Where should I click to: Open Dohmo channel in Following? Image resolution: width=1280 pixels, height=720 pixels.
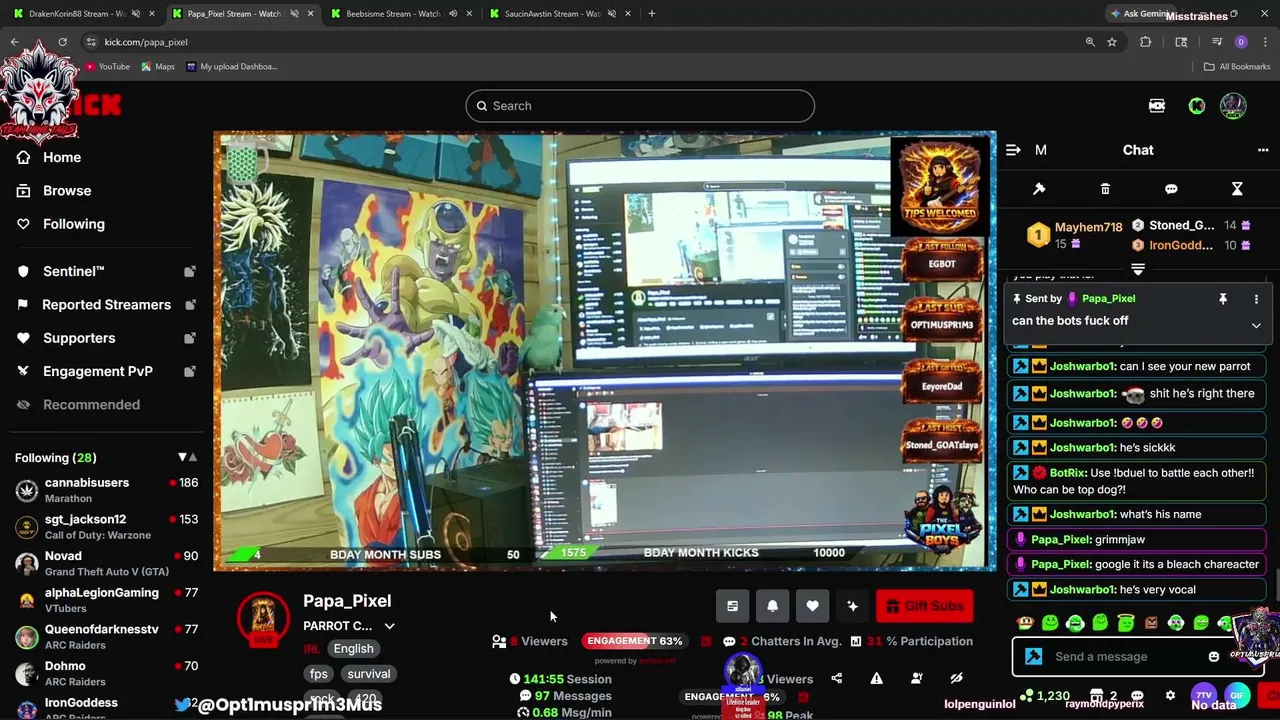(x=106, y=673)
